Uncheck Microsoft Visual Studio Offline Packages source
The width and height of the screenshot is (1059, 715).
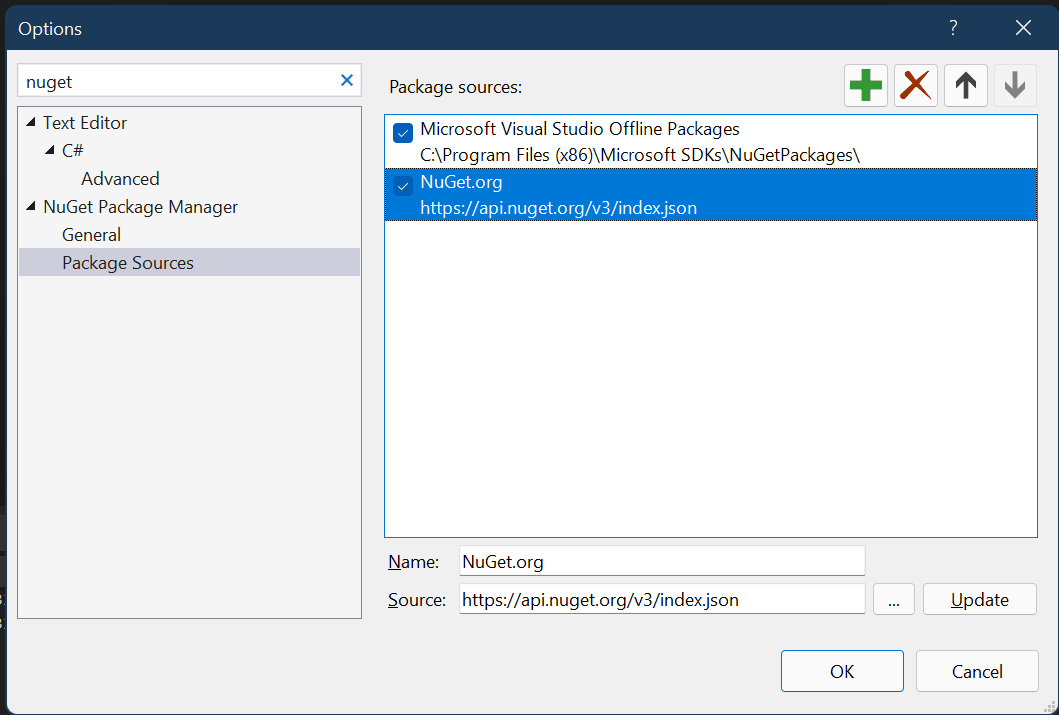[403, 132]
